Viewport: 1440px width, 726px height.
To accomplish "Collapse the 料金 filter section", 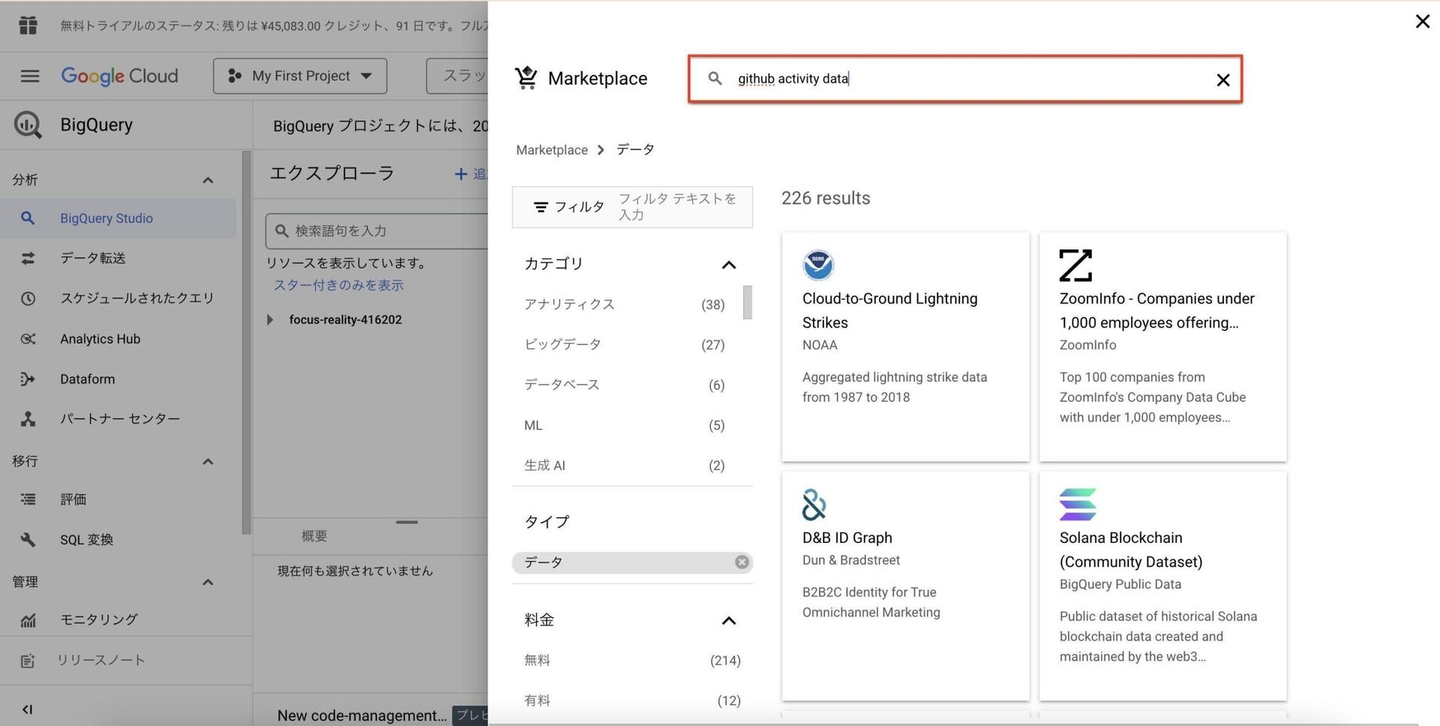I will click(728, 620).
